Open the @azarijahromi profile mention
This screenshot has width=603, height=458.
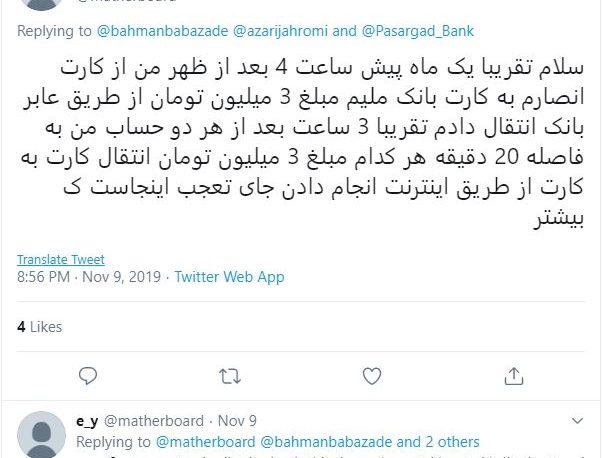[x=280, y=31]
